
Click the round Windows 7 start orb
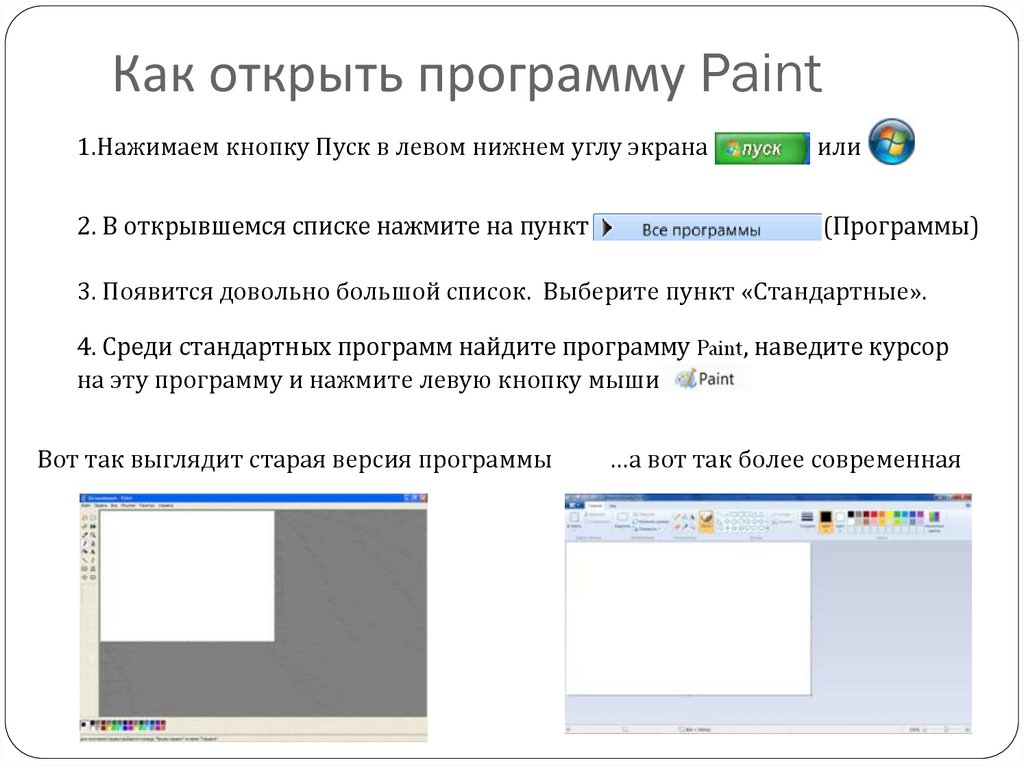[891, 142]
